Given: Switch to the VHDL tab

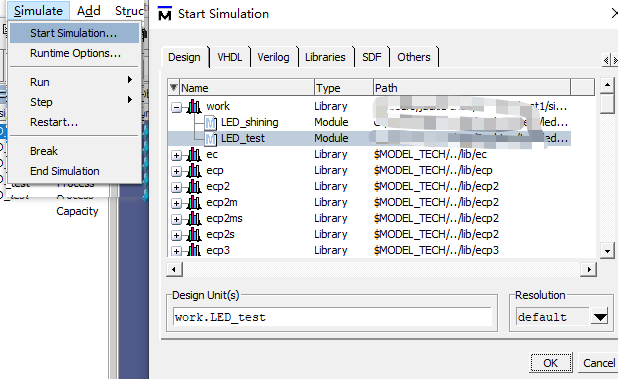Looking at the screenshot, I should pos(230,58).
